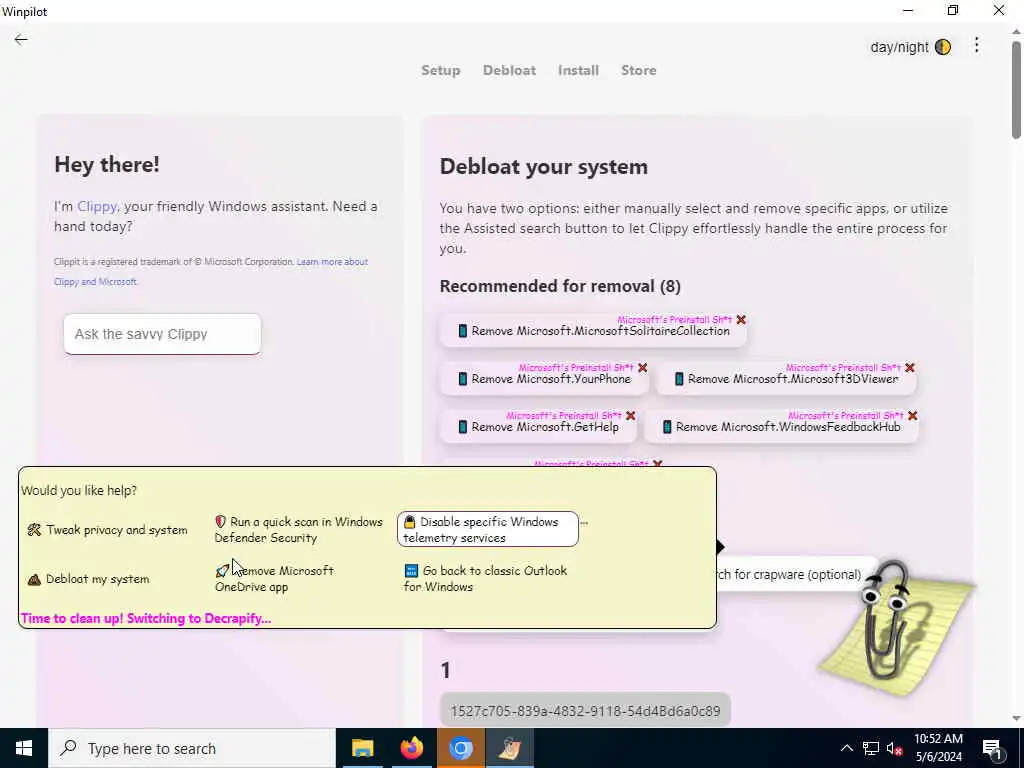Image resolution: width=1024 pixels, height=768 pixels.
Task: Show hidden system tray icons
Action: [846, 748]
